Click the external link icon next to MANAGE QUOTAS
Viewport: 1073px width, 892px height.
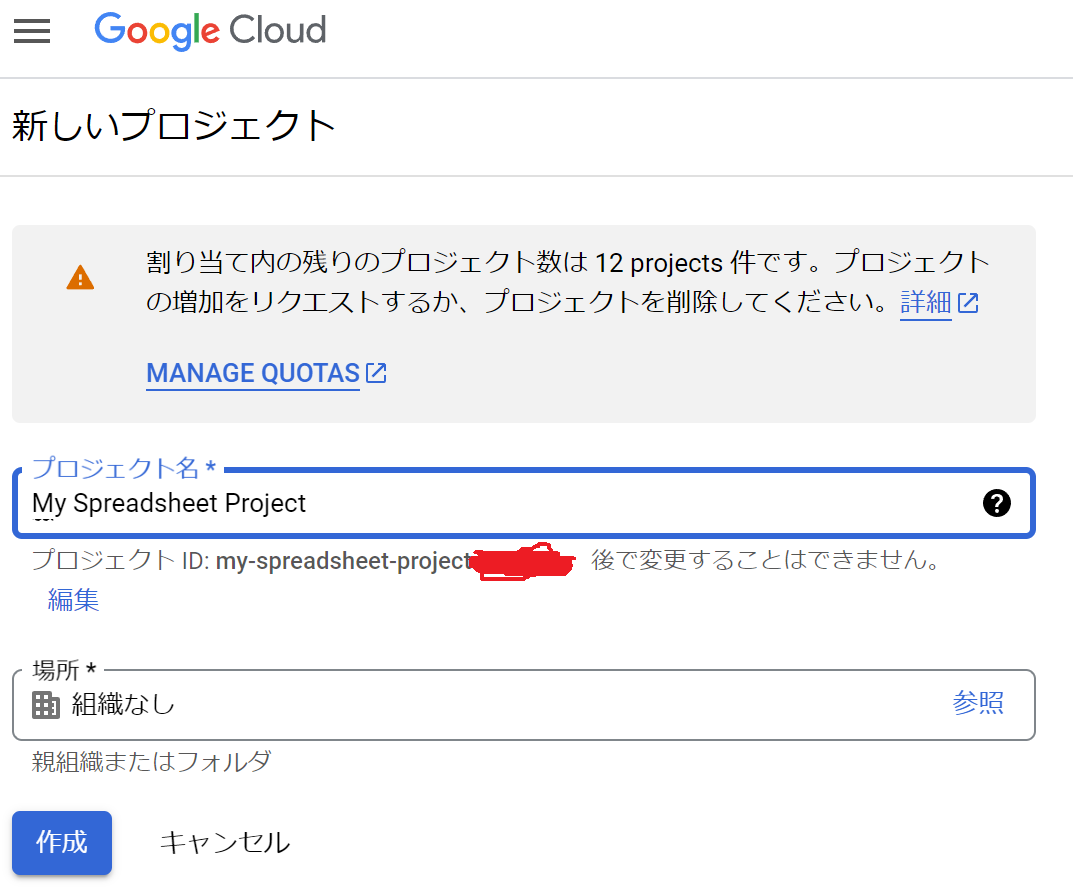[376, 372]
